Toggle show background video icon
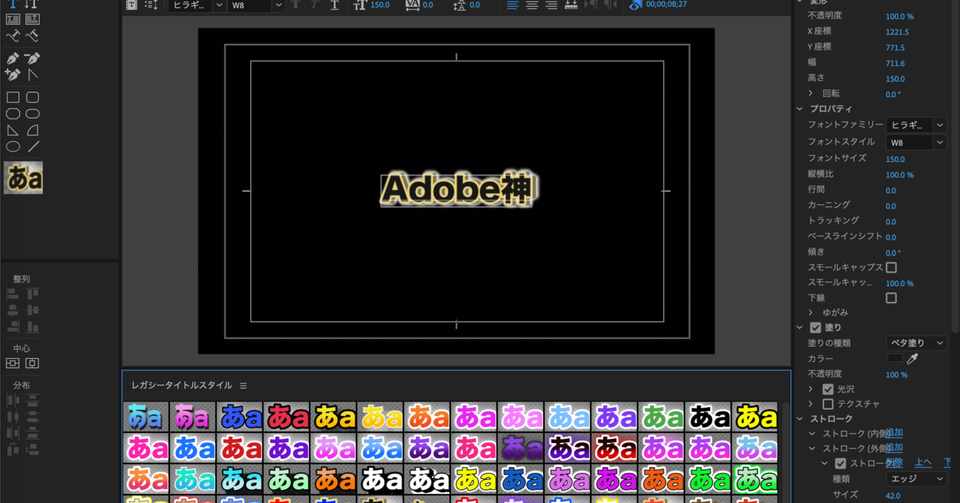The image size is (960, 503). click(636, 5)
